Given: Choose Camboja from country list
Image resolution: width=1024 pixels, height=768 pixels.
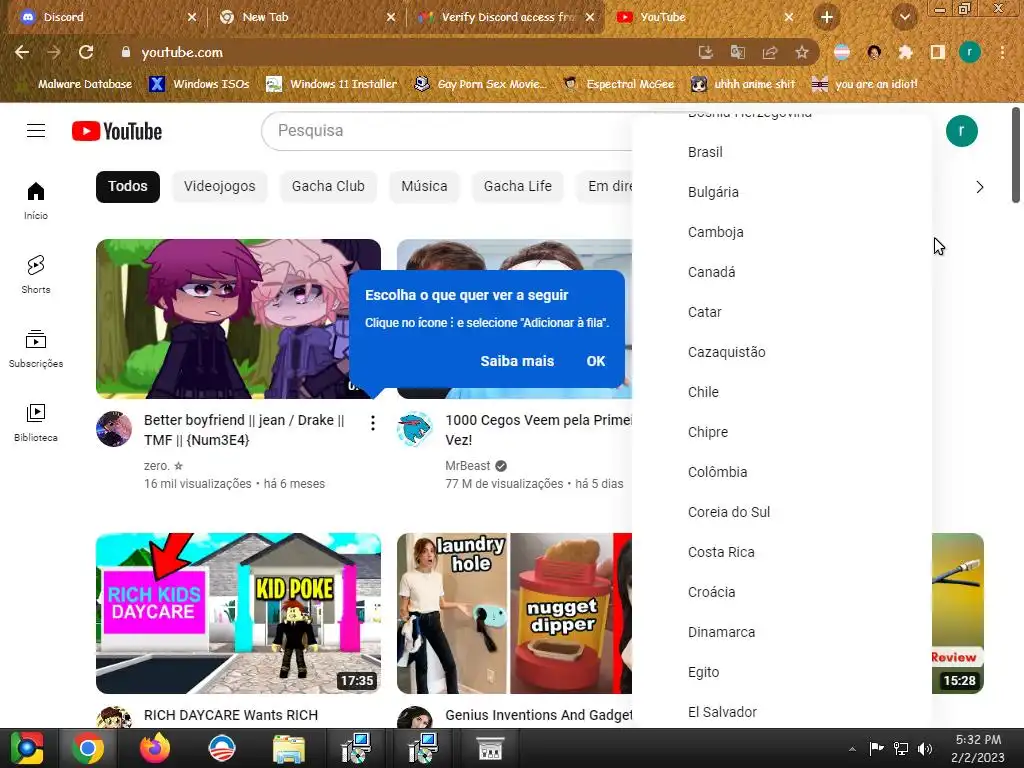Looking at the screenshot, I should pos(782,232).
